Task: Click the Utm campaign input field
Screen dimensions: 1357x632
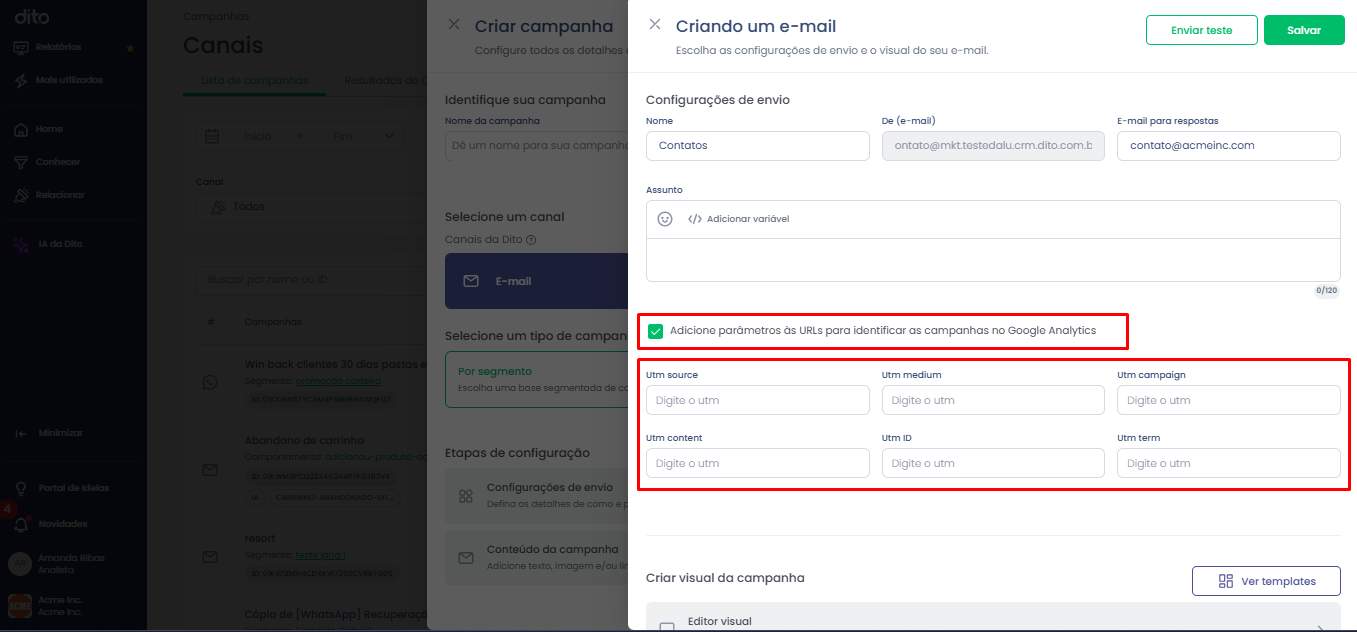Action: tap(1228, 400)
